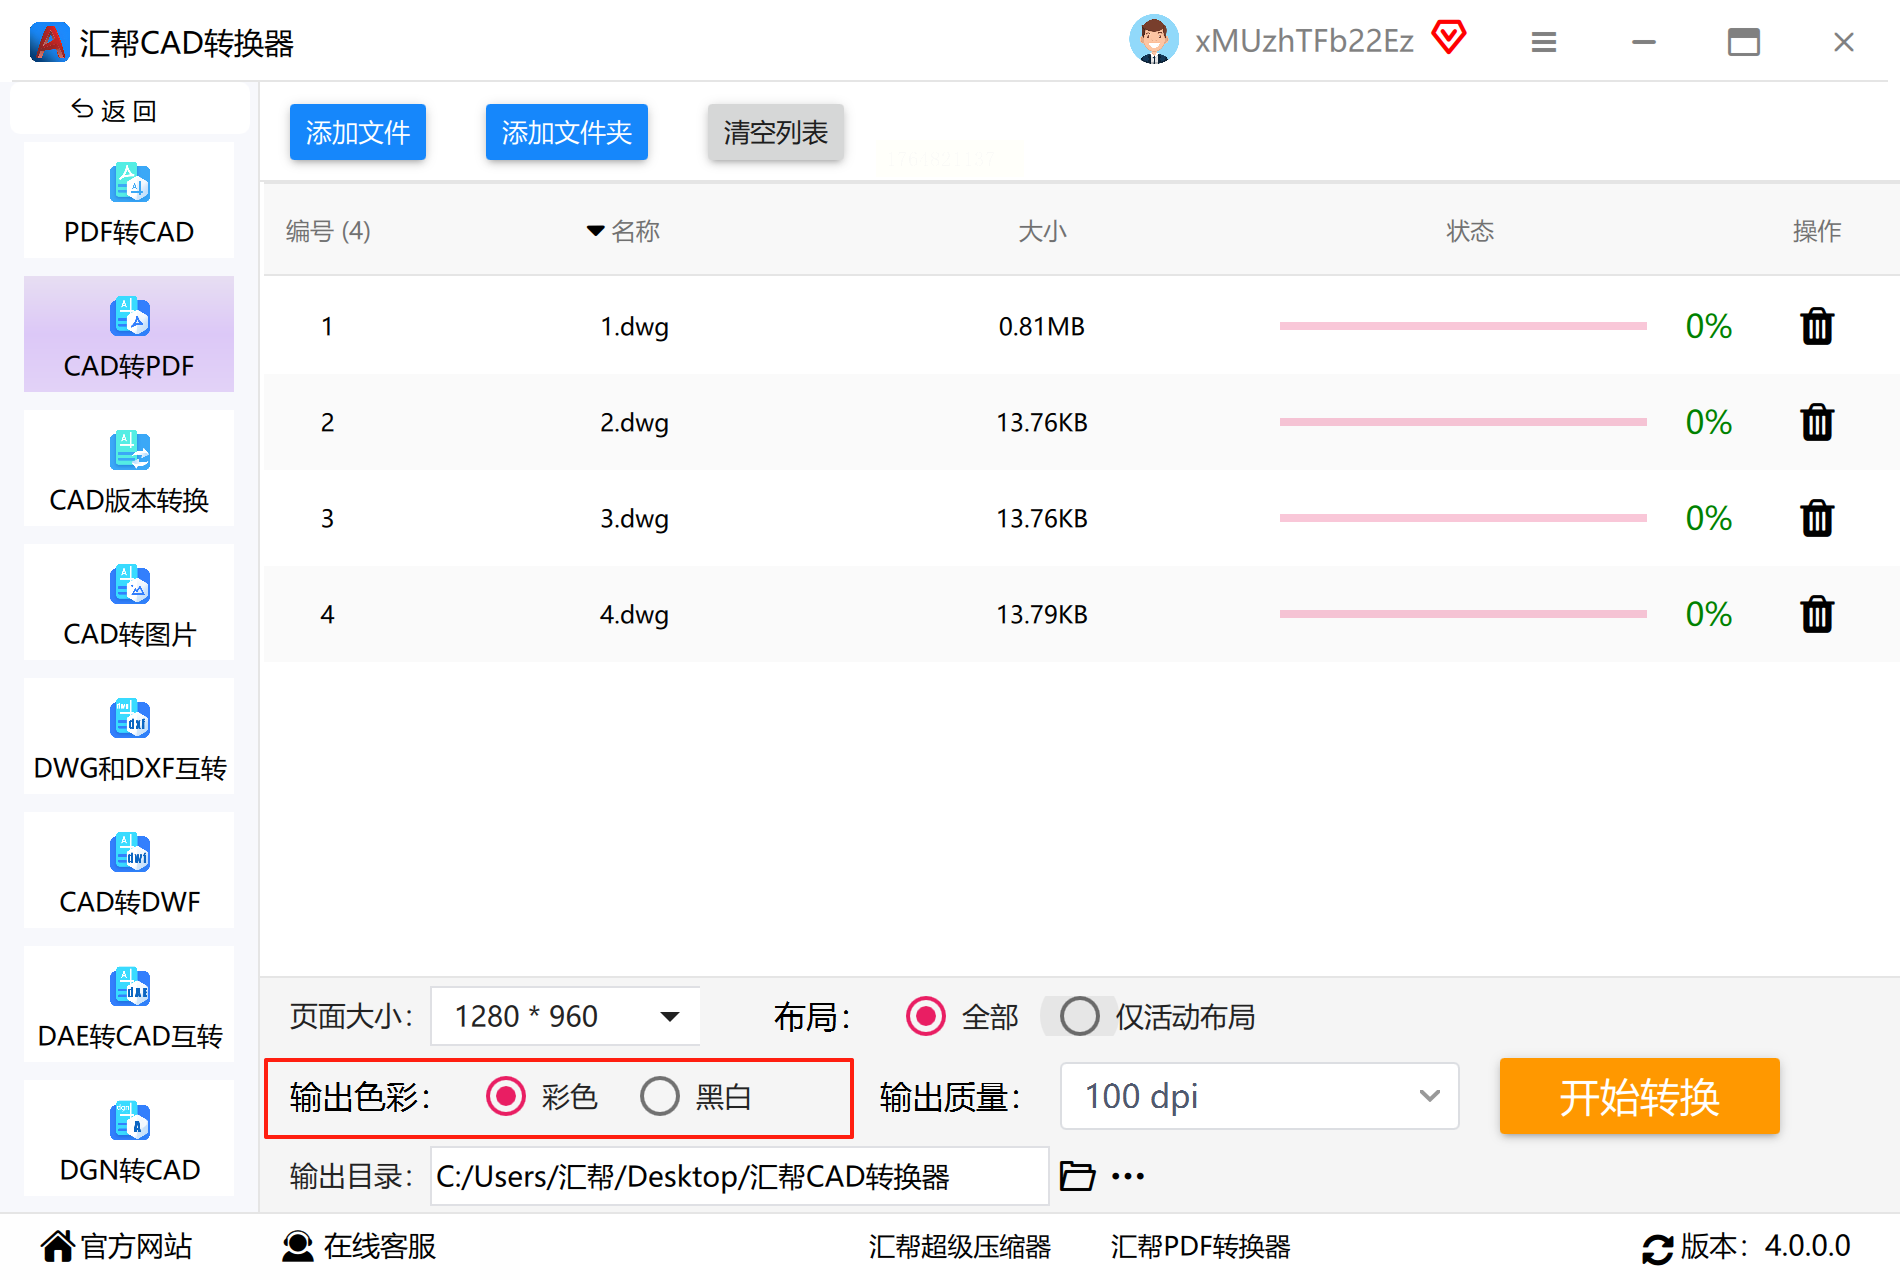Viewport: 1900px width, 1280px height.
Task: Select 黑白 output color option
Action: (660, 1097)
